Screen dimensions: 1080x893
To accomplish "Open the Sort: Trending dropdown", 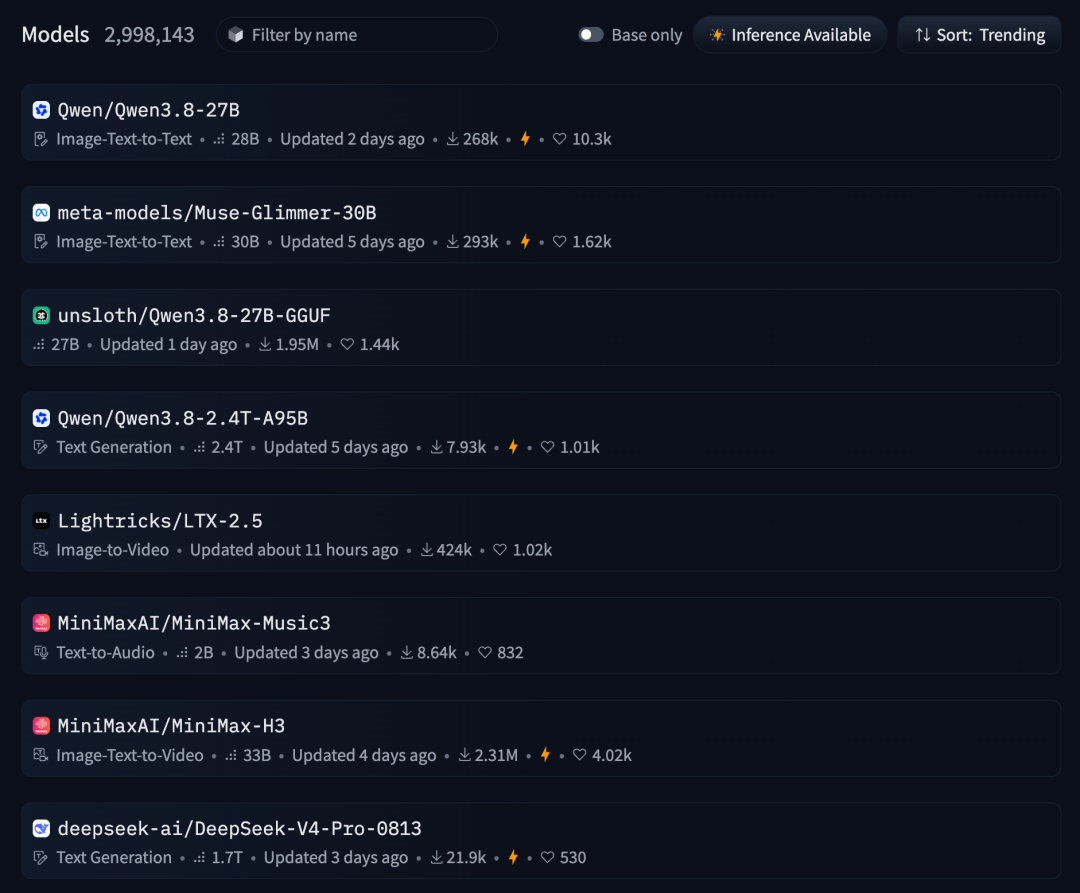I will [979, 34].
